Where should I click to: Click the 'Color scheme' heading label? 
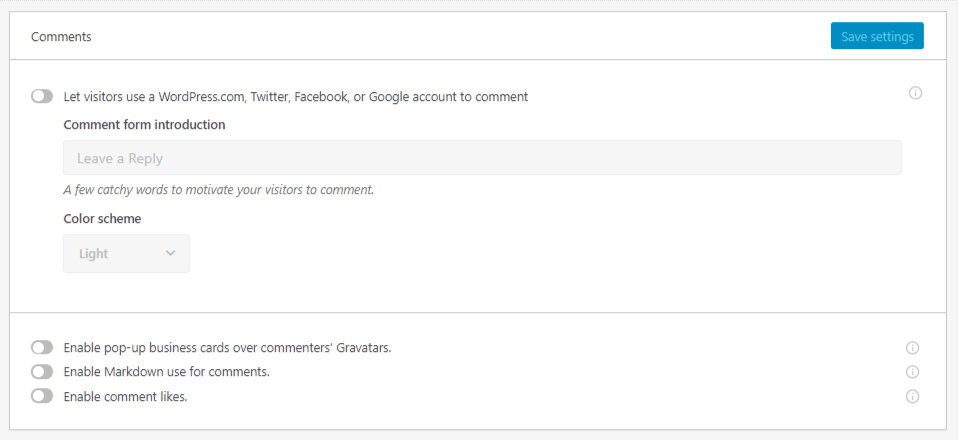pyautogui.click(x=102, y=219)
